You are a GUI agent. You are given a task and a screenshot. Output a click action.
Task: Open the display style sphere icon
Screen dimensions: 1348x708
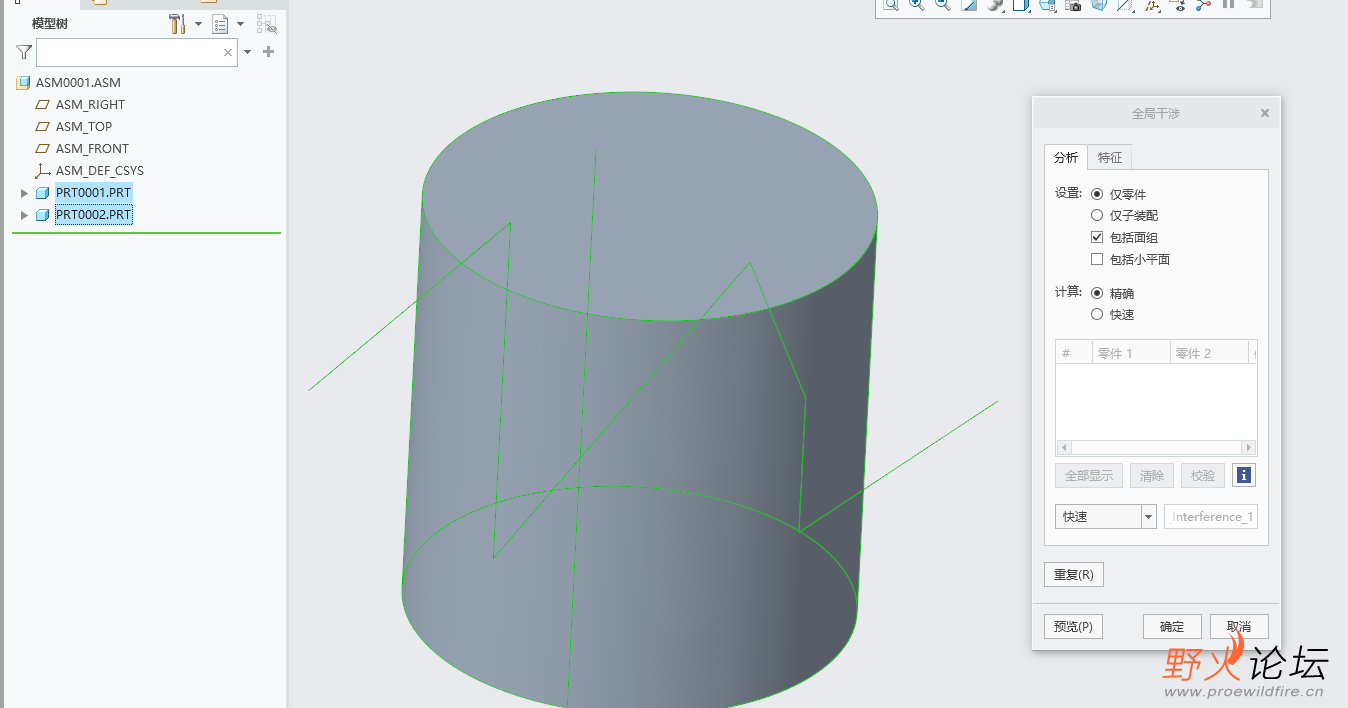point(995,5)
